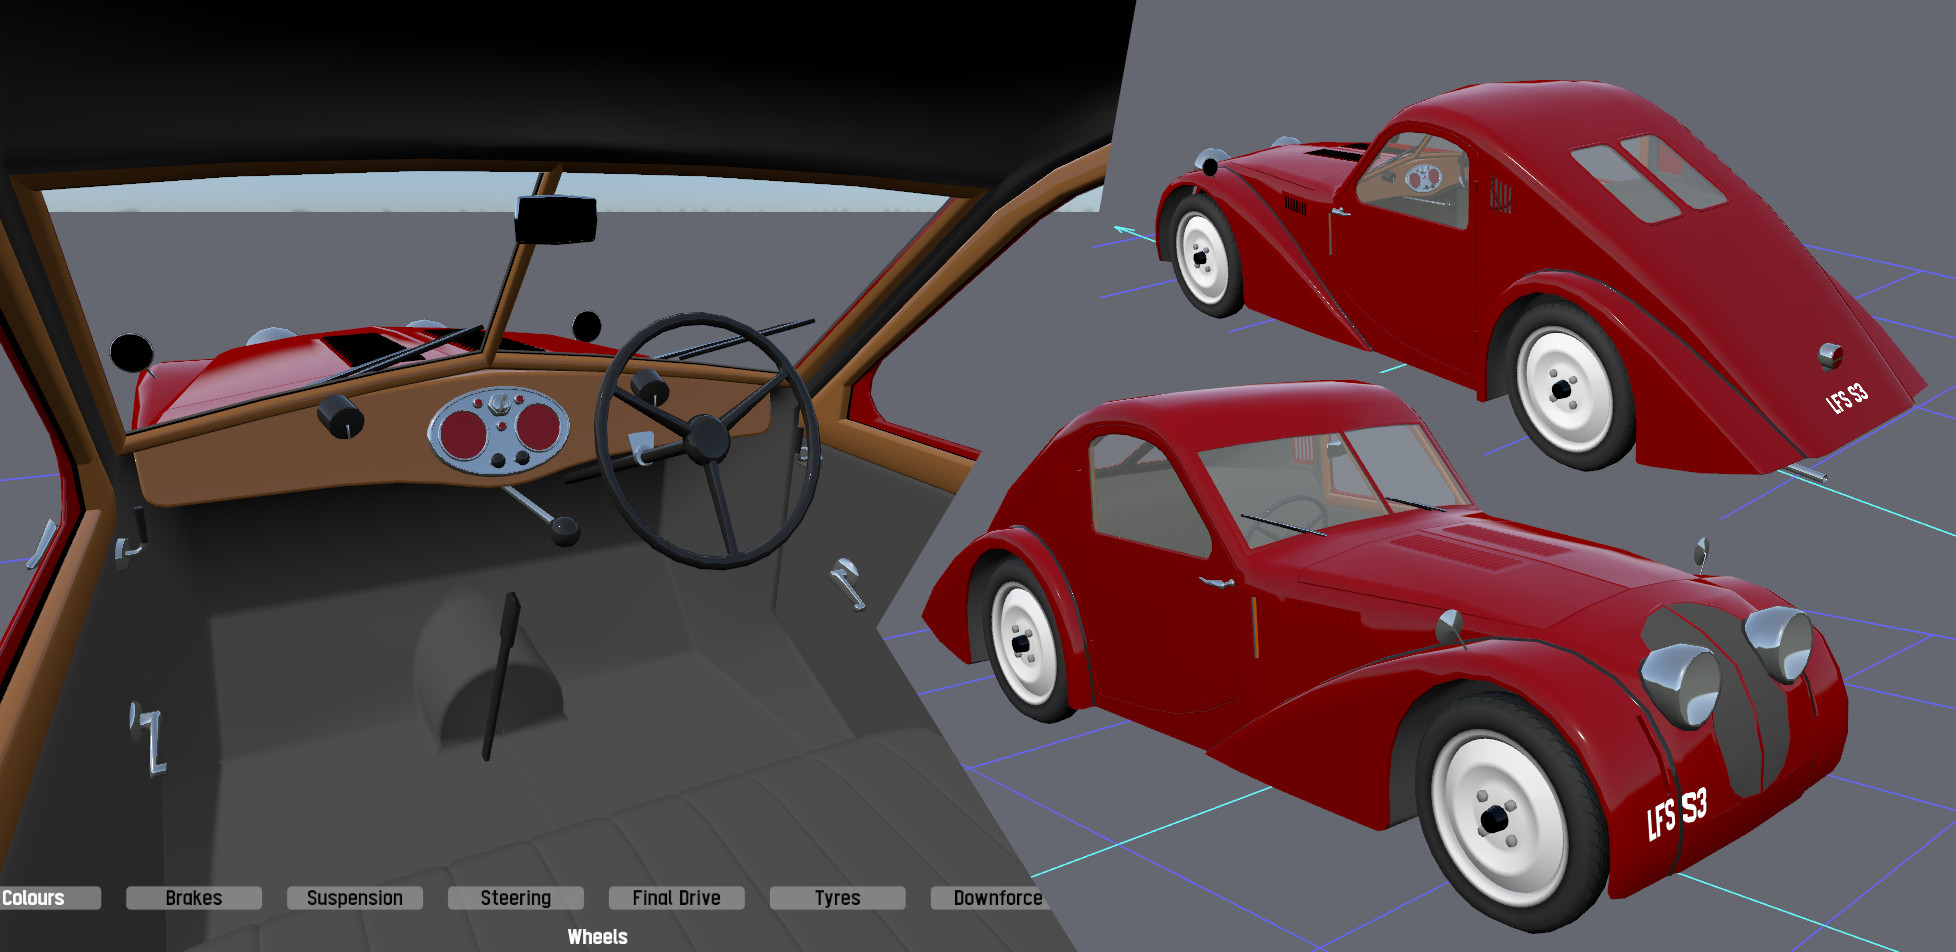Switch to the Suspension tab

point(355,898)
